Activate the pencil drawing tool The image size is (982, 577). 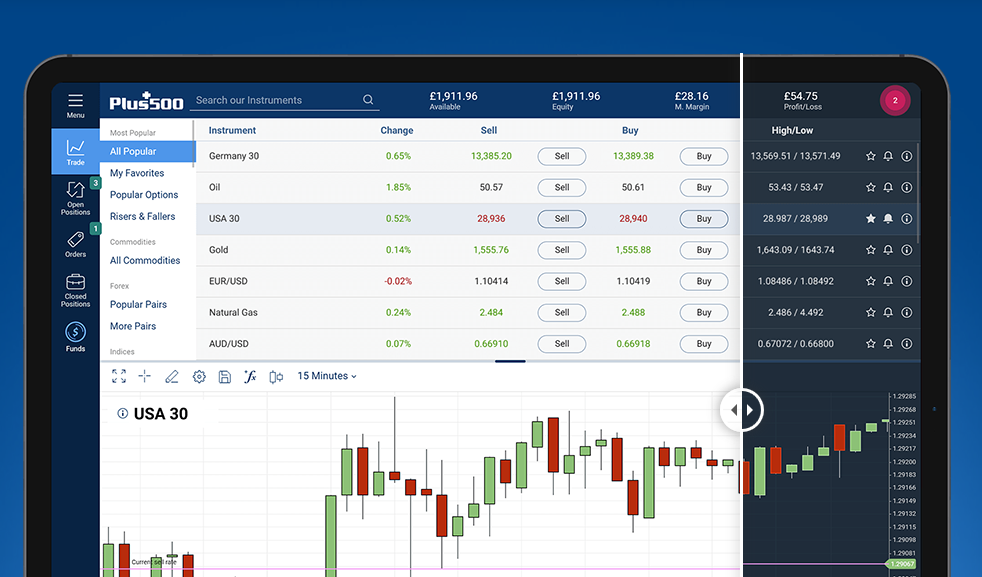pos(171,376)
